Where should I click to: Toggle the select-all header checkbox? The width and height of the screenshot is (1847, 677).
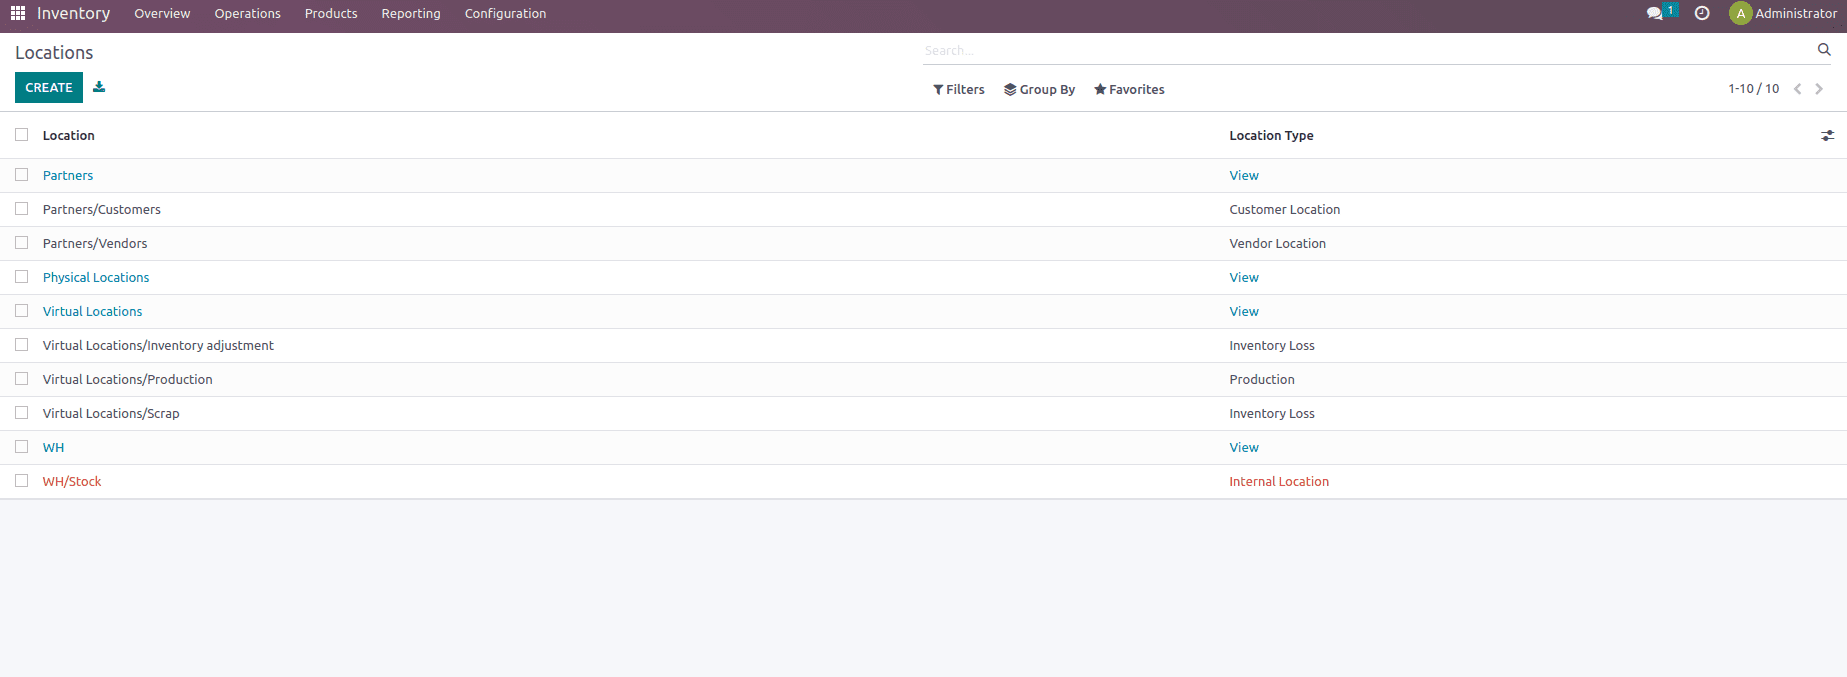click(x=22, y=135)
